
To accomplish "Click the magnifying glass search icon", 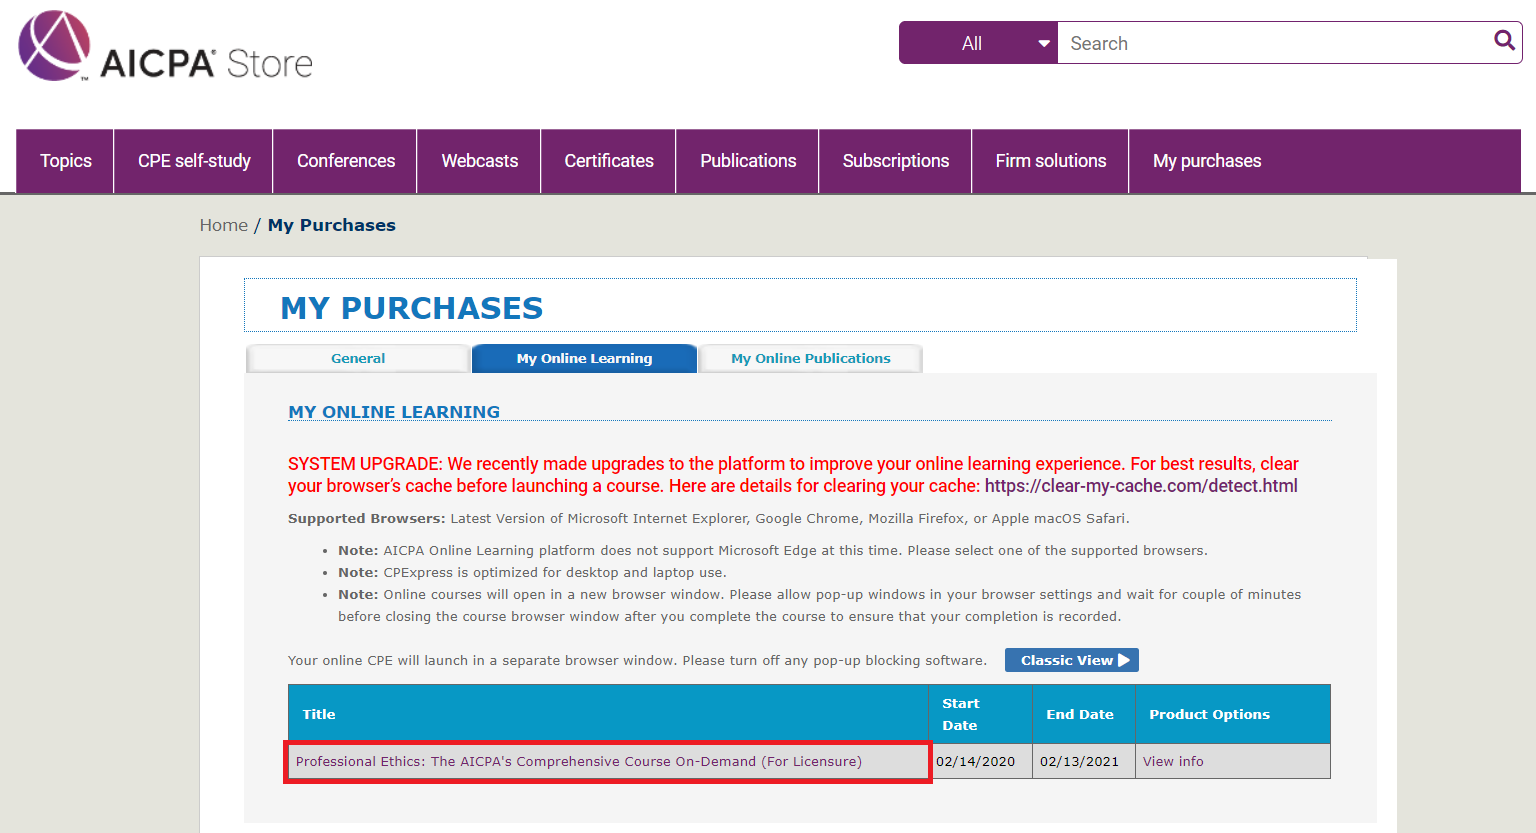I will (1503, 41).
